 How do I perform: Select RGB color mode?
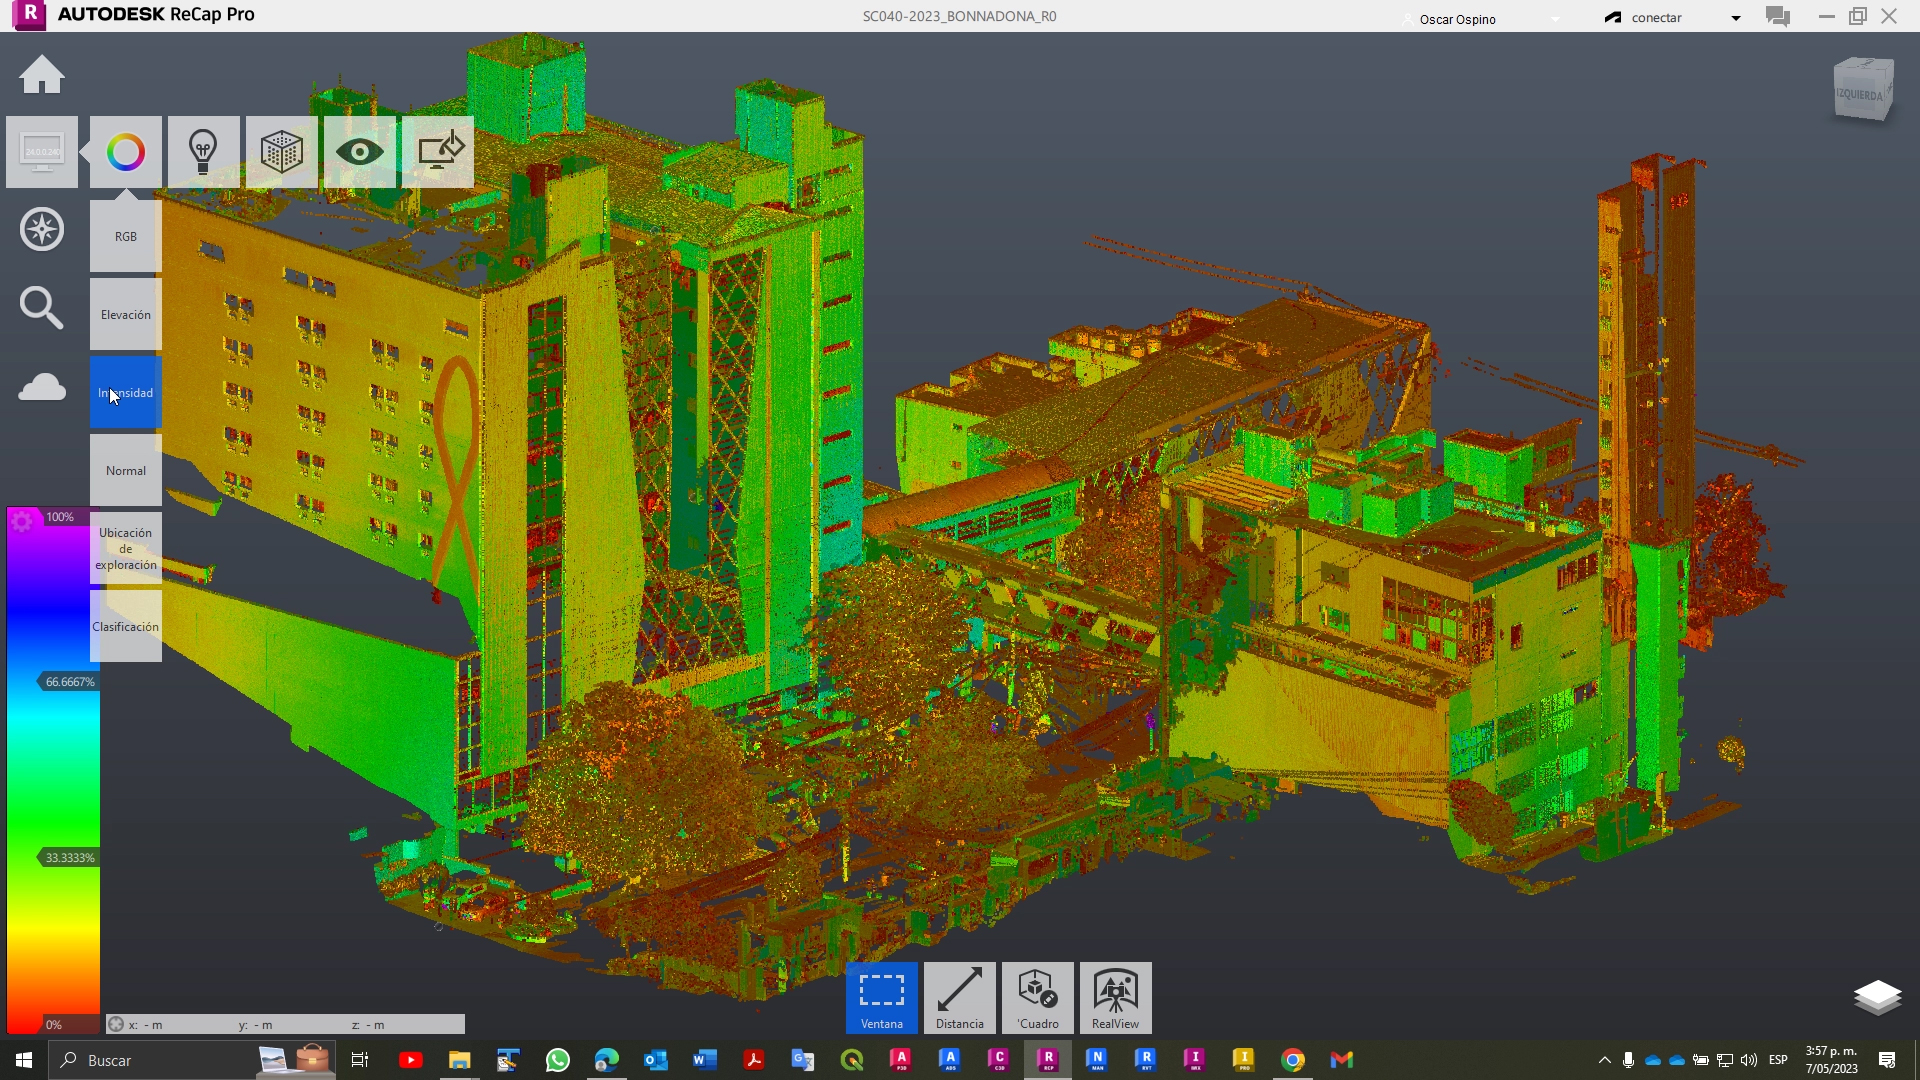click(126, 236)
